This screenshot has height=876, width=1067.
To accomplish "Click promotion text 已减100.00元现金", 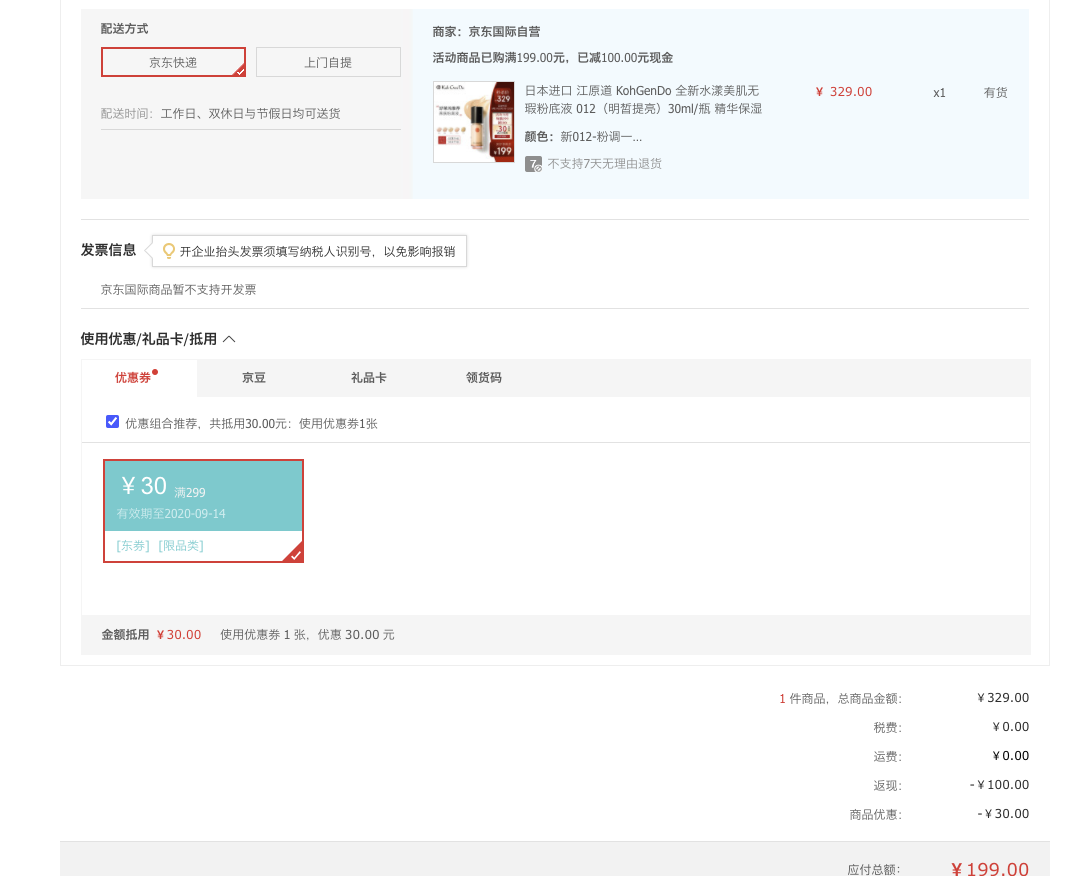I will coord(625,58).
